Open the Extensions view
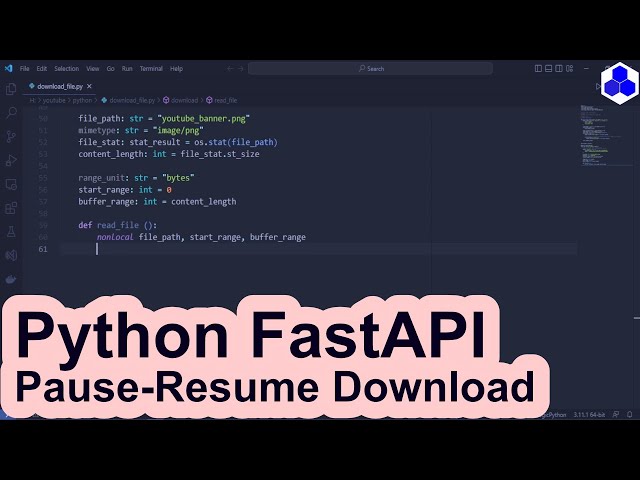The image size is (640, 480). (11, 208)
